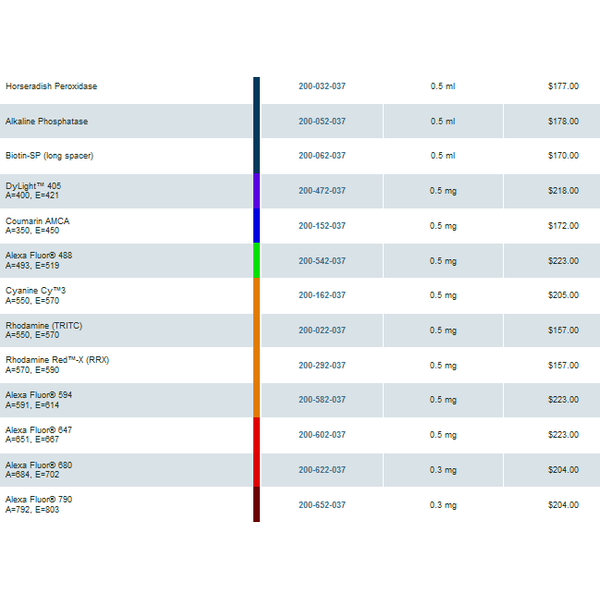
Task: Select the Horseradish Peroxidase row label
Action: pyautogui.click(x=51, y=86)
